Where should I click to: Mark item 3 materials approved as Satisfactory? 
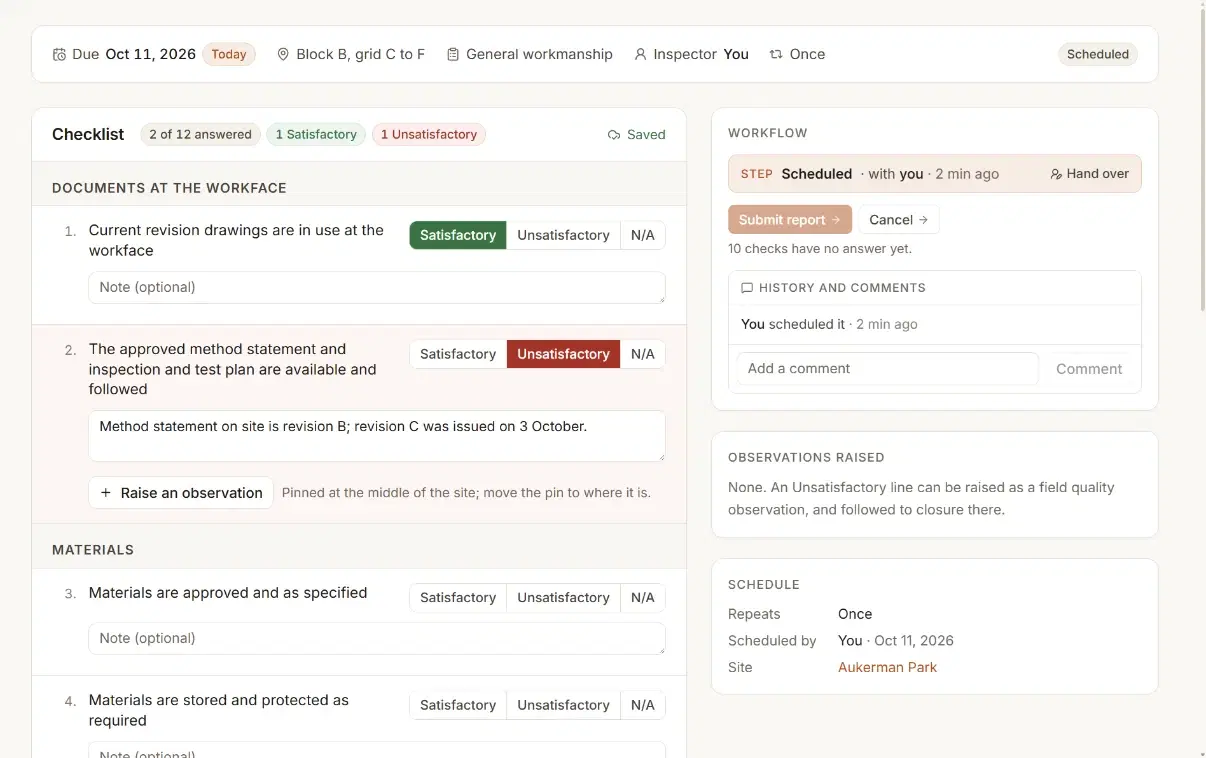(458, 597)
